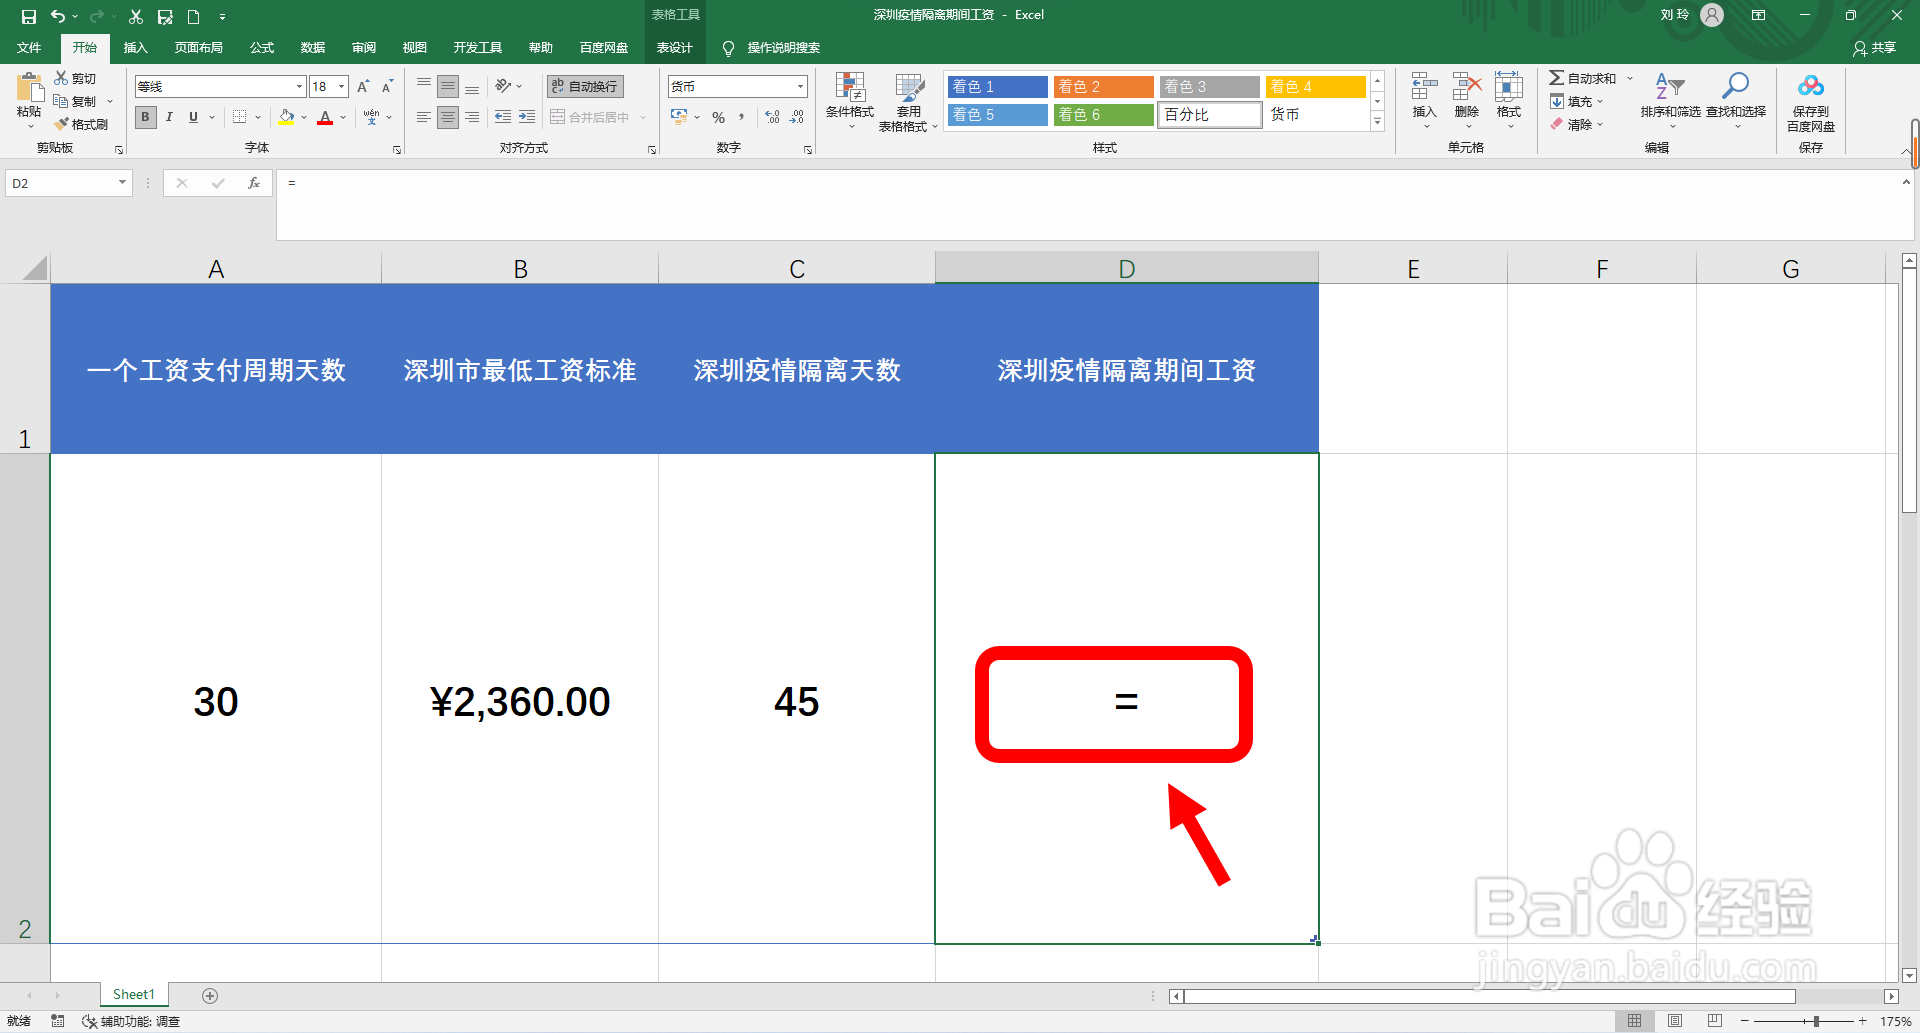Click the cancel X in the formula bar

point(181,183)
